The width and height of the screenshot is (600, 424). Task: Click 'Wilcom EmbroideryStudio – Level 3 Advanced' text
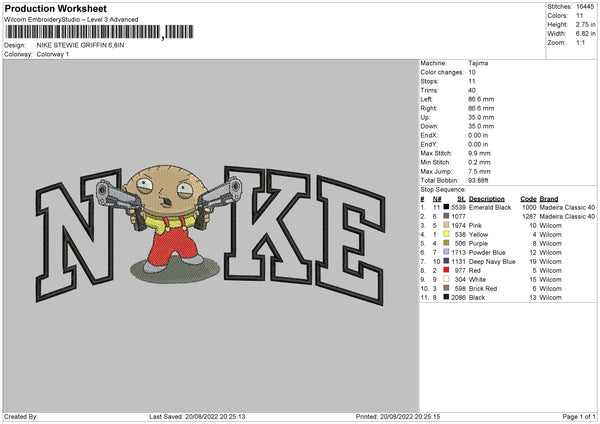(x=71, y=20)
